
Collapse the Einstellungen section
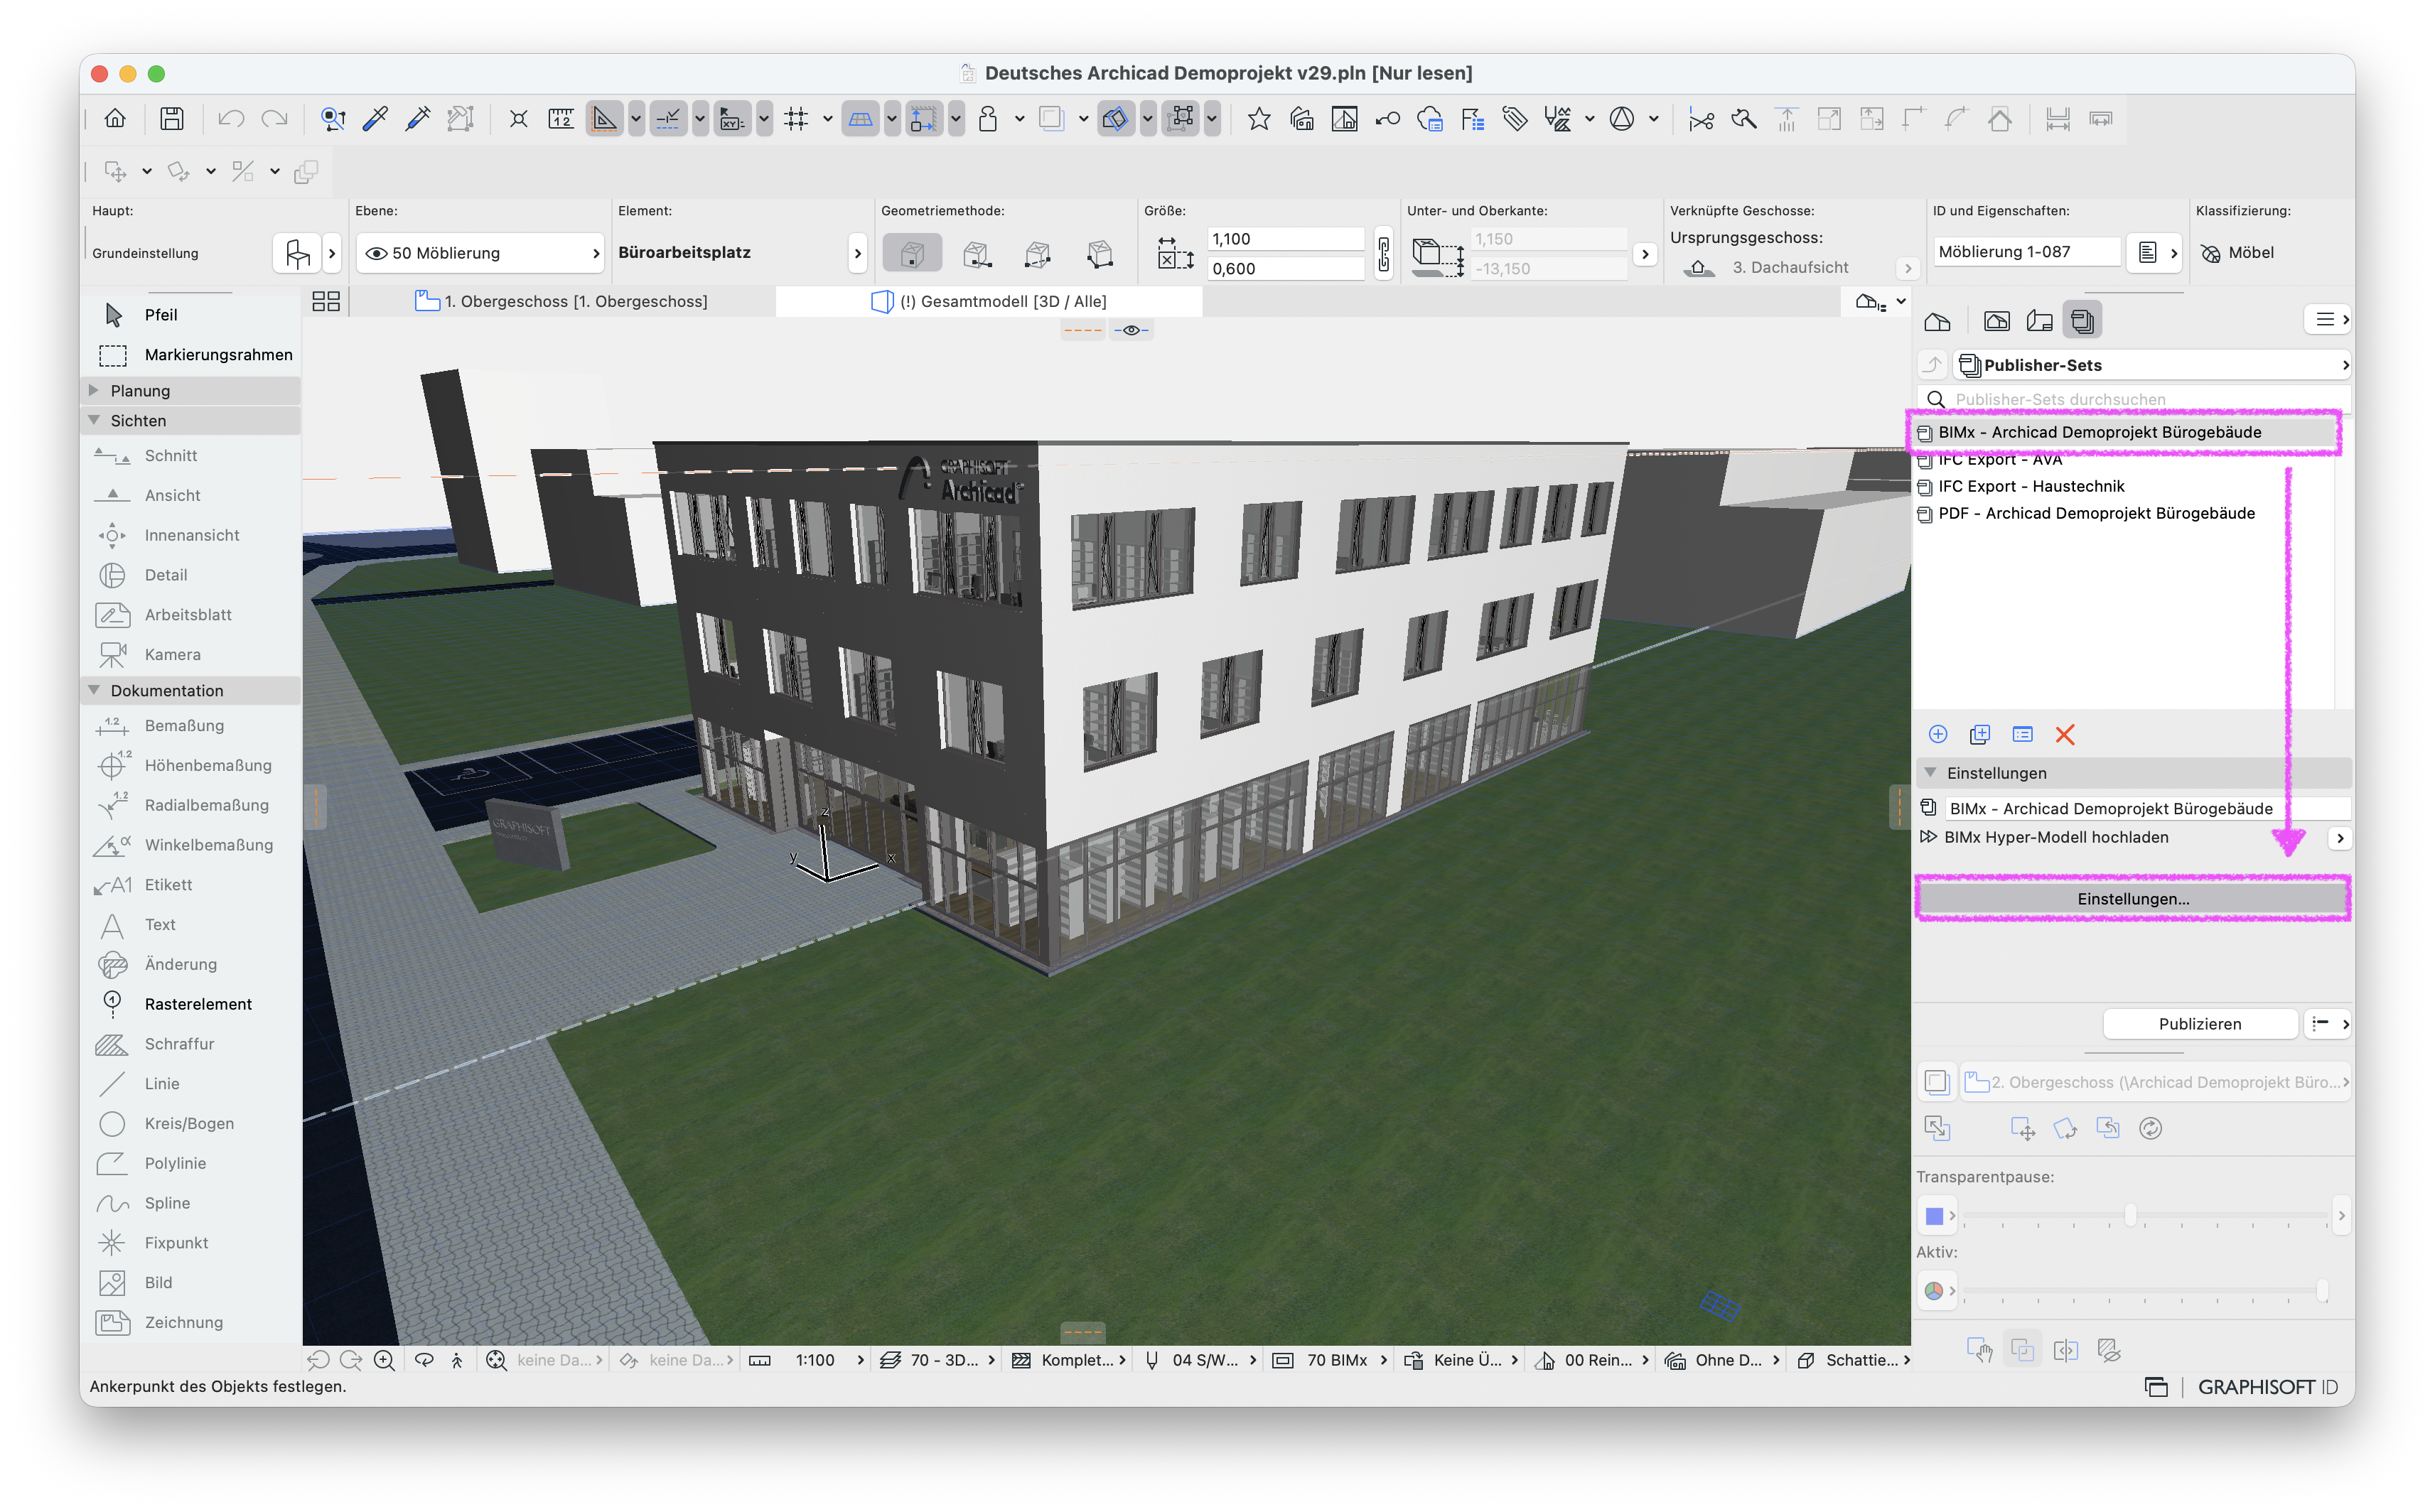[1931, 773]
